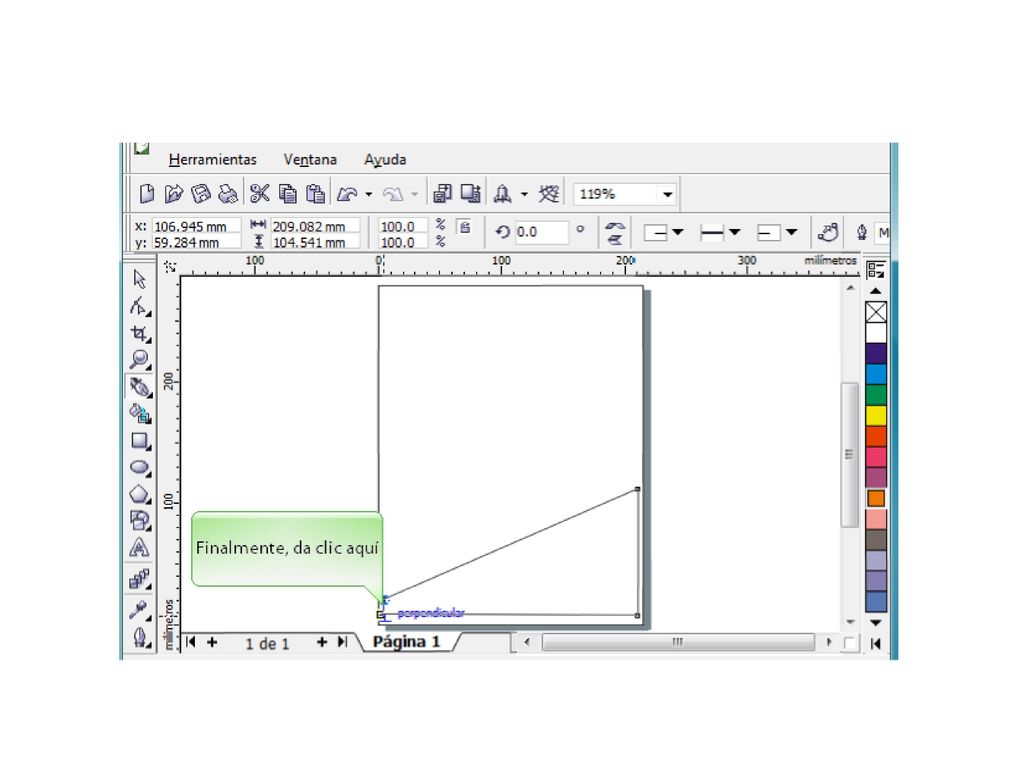The width and height of the screenshot is (1024, 768).
Task: Select the Rectangle tool
Action: click(140, 441)
